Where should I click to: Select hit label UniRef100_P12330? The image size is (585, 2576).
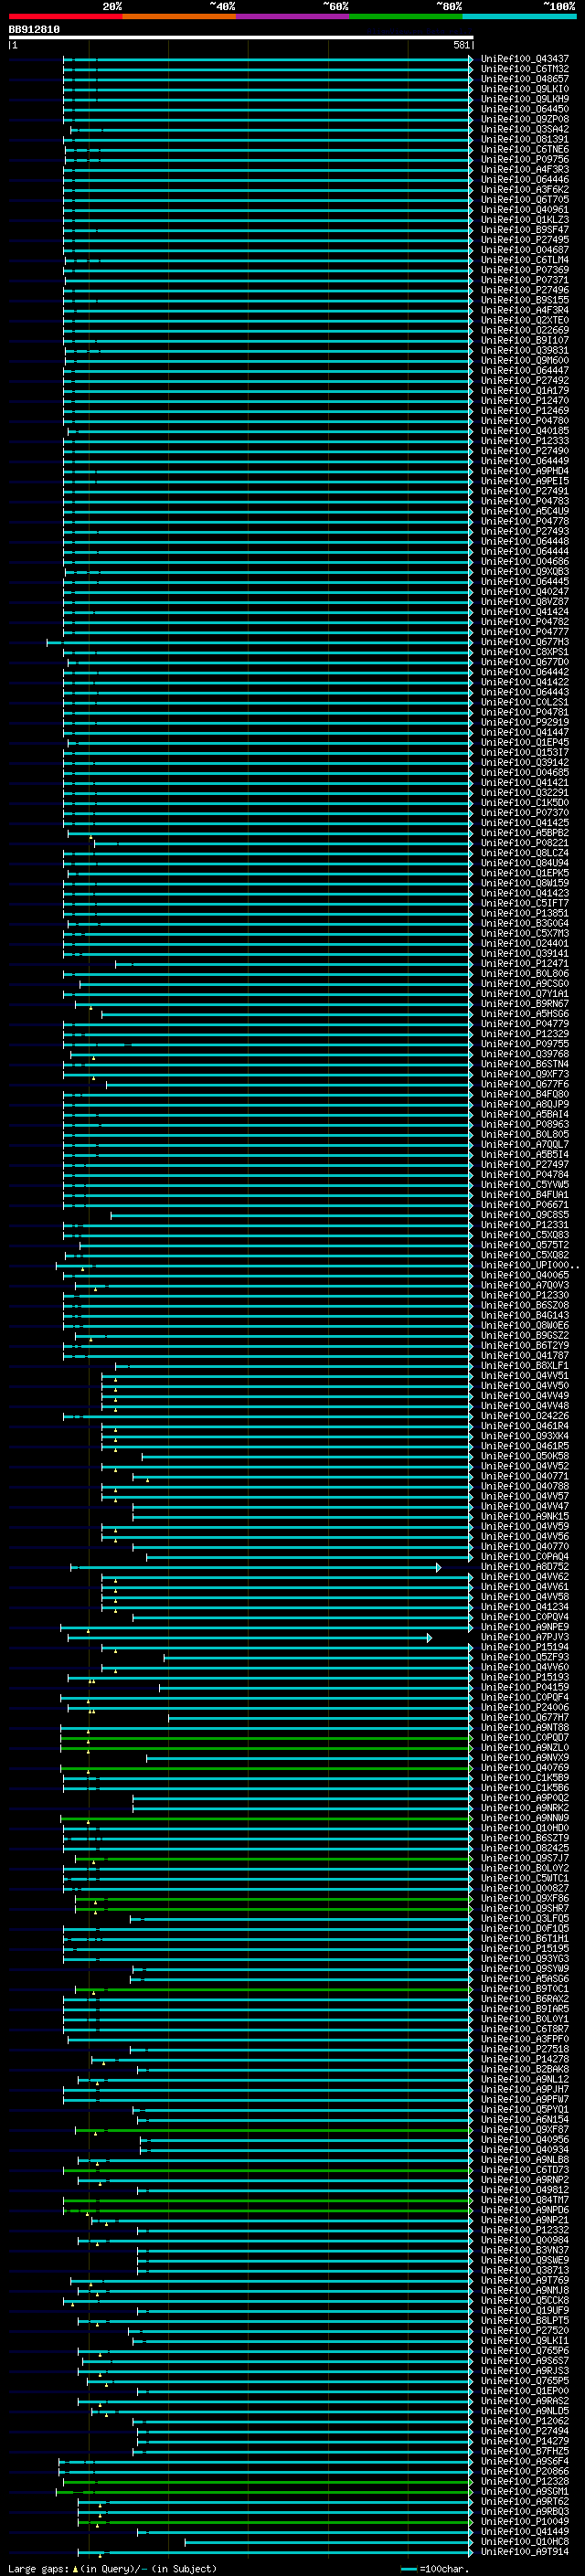[x=525, y=1296]
